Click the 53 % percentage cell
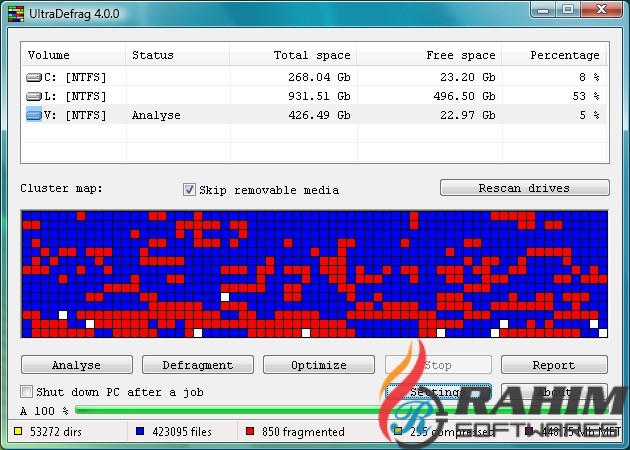The width and height of the screenshot is (630, 450). point(586,96)
